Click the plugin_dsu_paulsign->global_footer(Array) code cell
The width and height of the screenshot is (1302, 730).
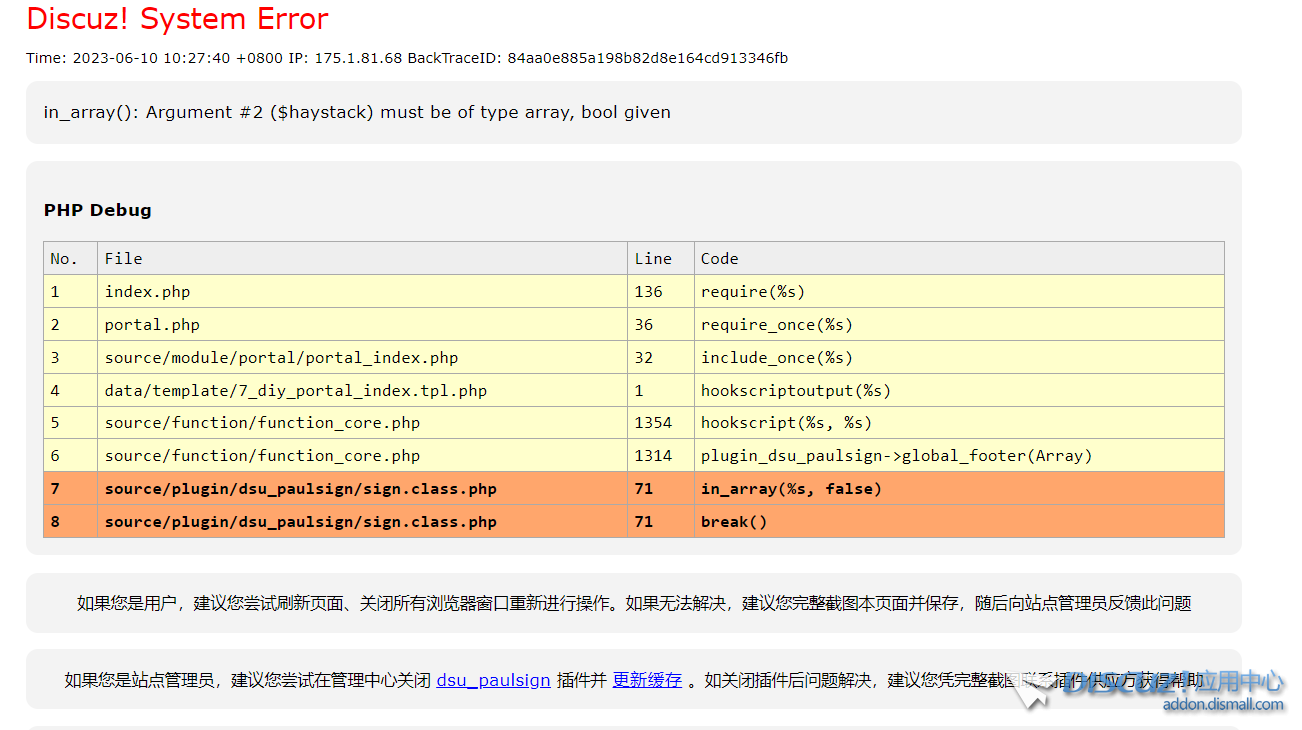(x=896, y=456)
